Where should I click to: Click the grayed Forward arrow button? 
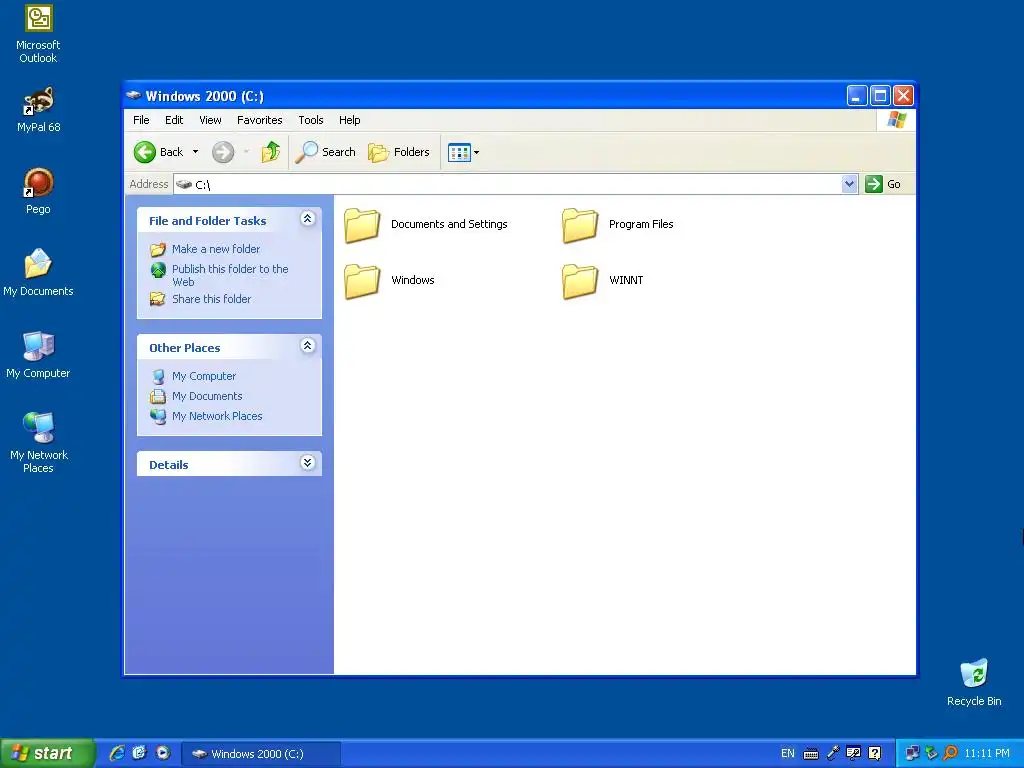tap(223, 152)
